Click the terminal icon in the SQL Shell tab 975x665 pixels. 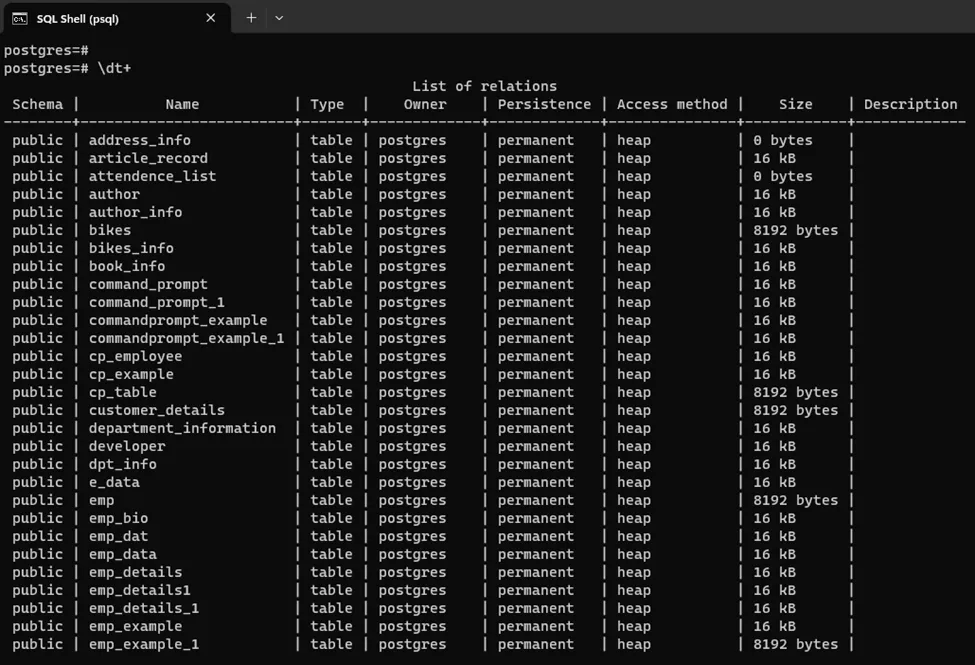[20, 18]
